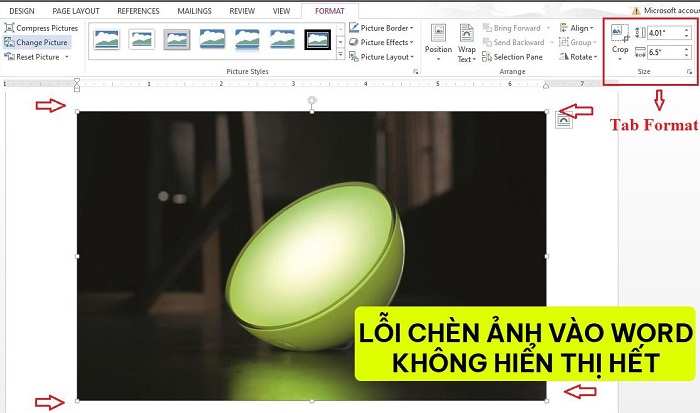Apply the sixth picture style thumbnail
The width and height of the screenshot is (700, 413).
[282, 39]
